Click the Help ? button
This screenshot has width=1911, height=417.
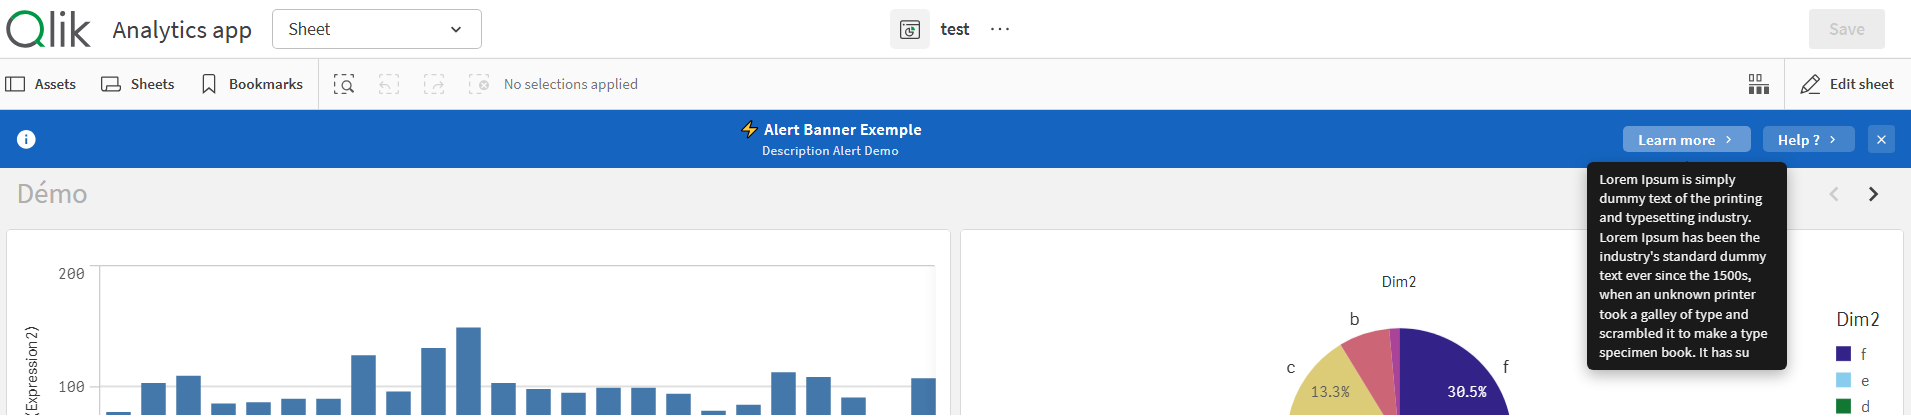1807,140
